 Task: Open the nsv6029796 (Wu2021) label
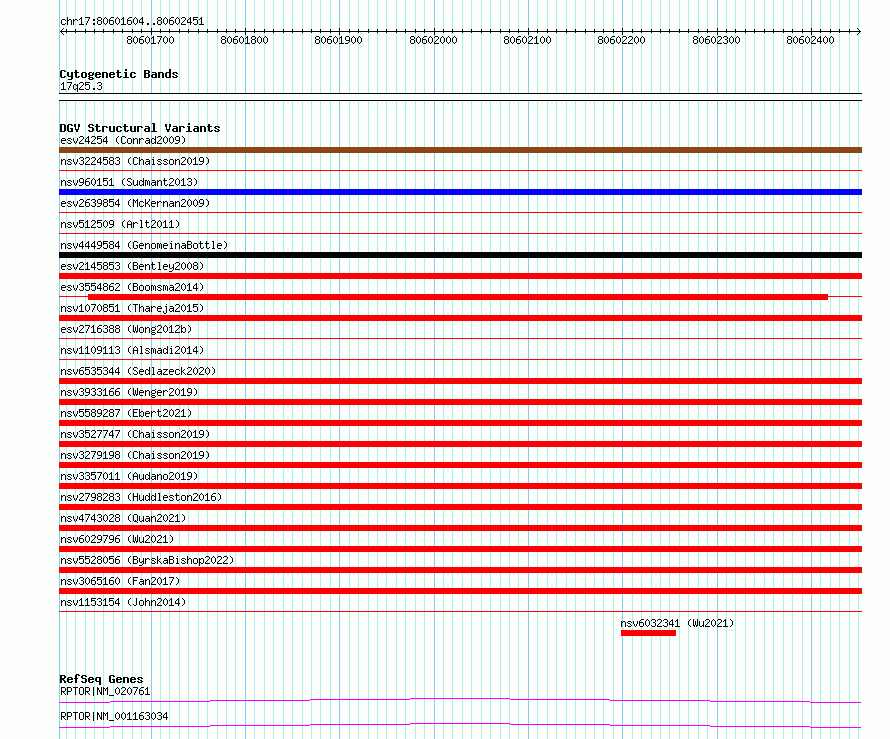click(x=117, y=539)
